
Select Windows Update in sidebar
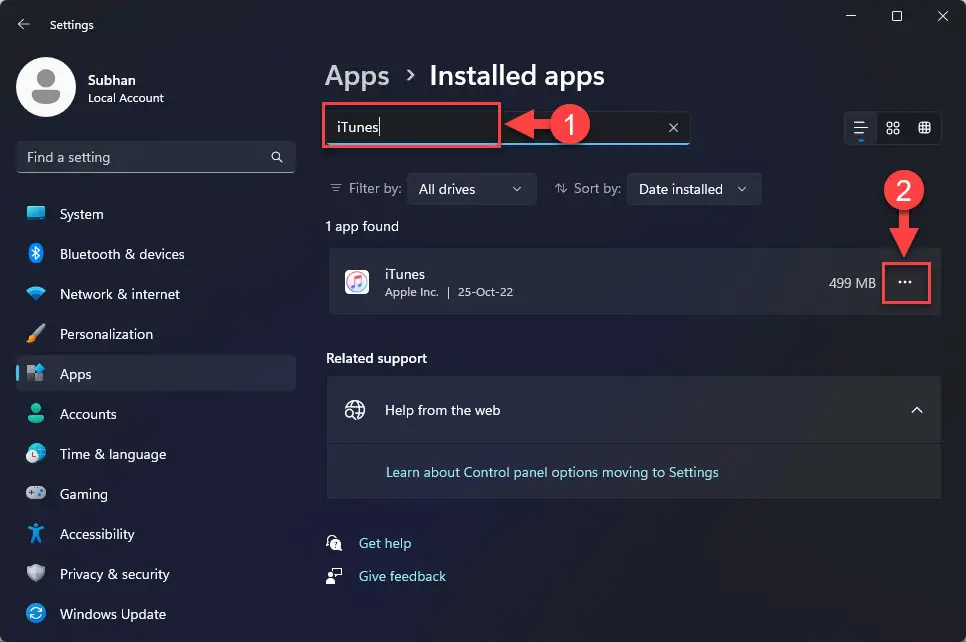[112, 614]
